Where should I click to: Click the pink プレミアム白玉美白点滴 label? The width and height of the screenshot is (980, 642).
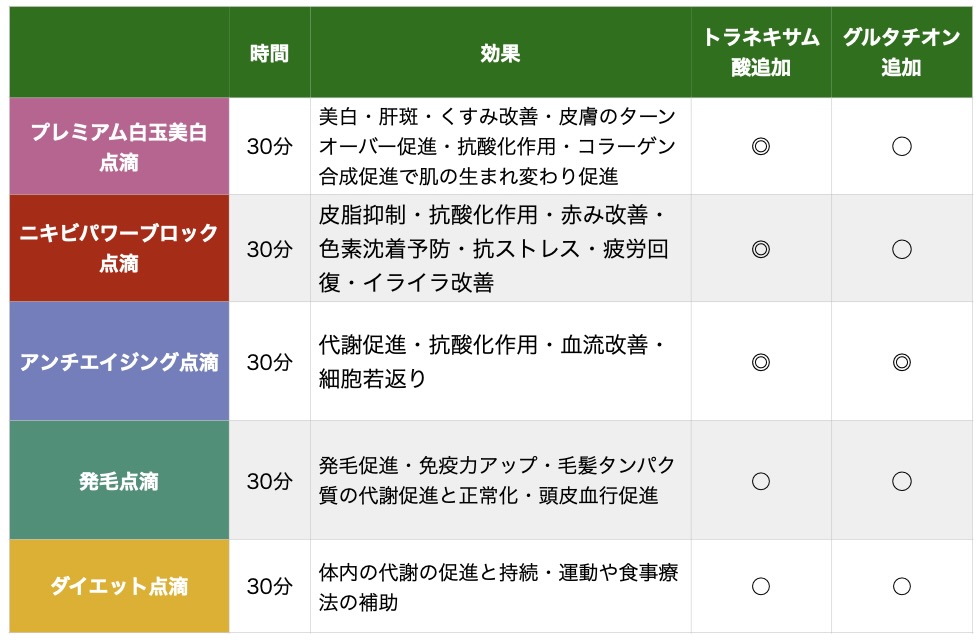[119, 147]
